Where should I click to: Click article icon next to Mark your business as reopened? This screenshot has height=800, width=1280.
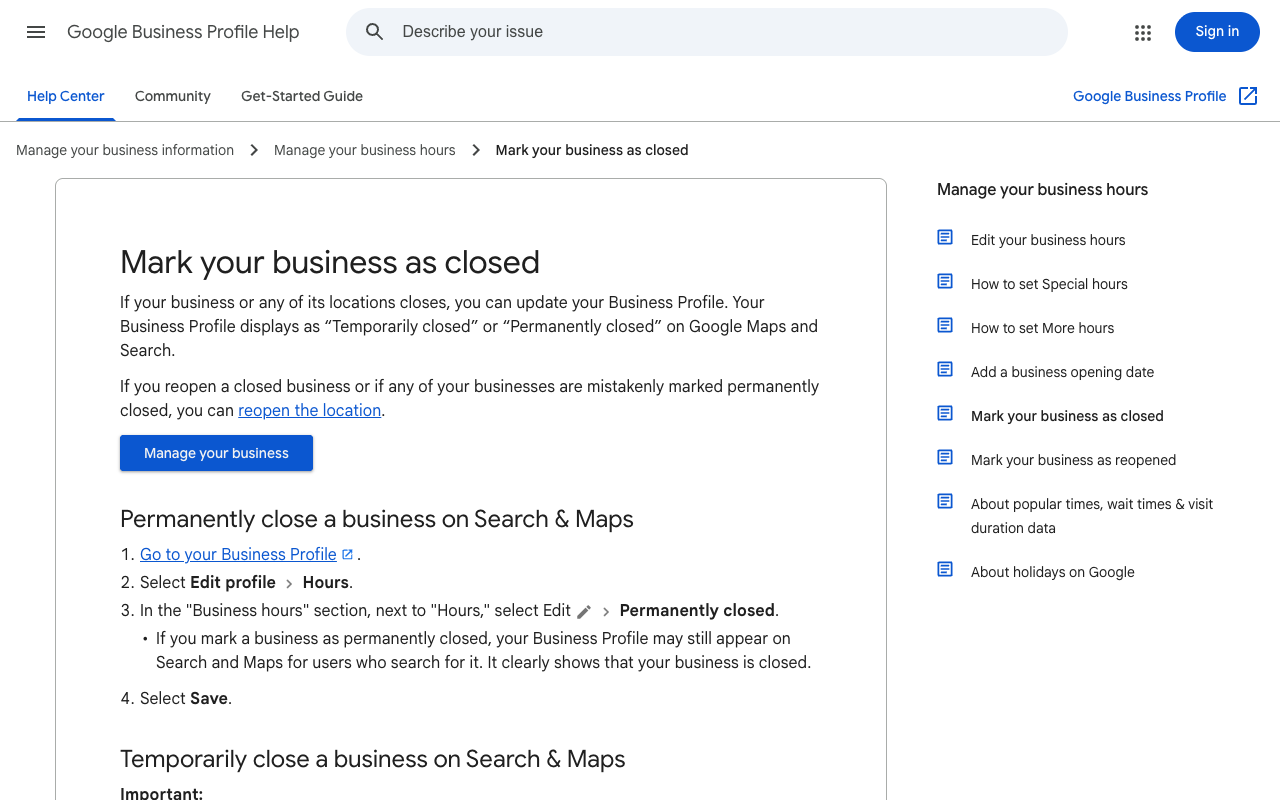(945, 457)
